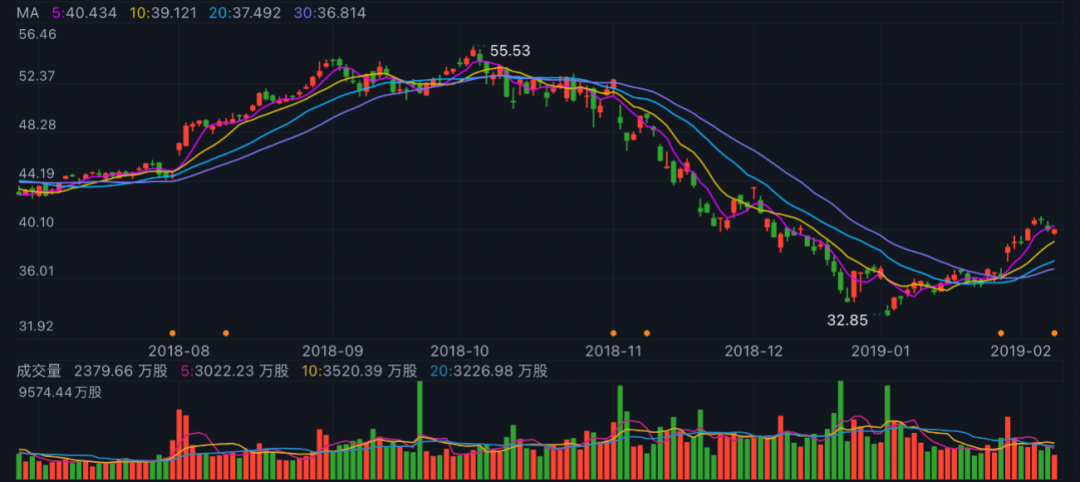
Task: Click the 2019-02 date label
Action: coord(1020,351)
